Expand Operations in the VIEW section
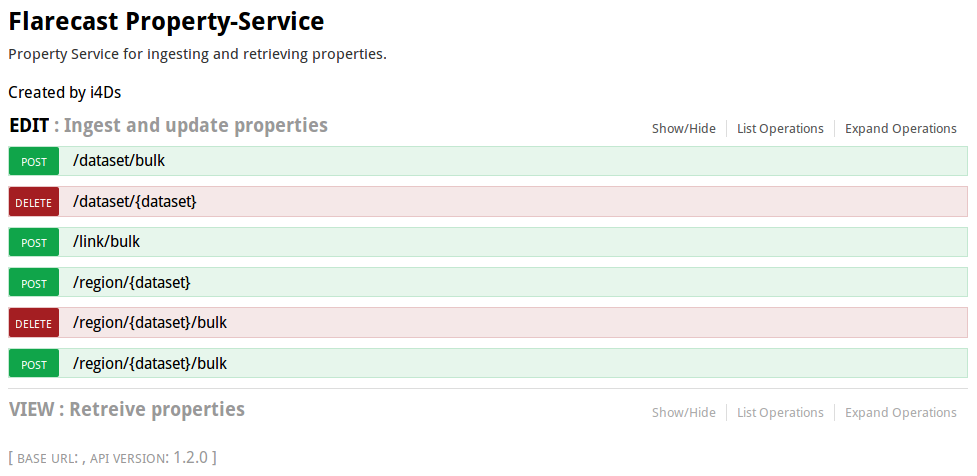The height and width of the screenshot is (476, 977). click(900, 412)
